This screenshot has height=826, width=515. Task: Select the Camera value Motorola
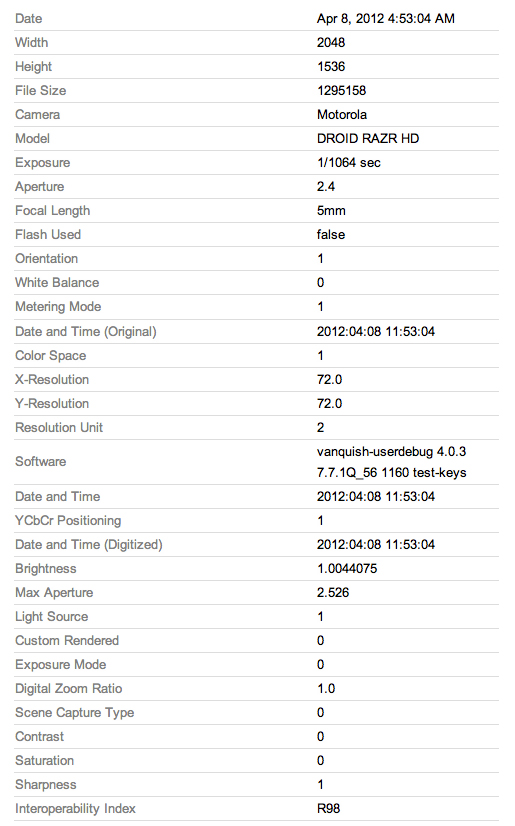coord(342,114)
